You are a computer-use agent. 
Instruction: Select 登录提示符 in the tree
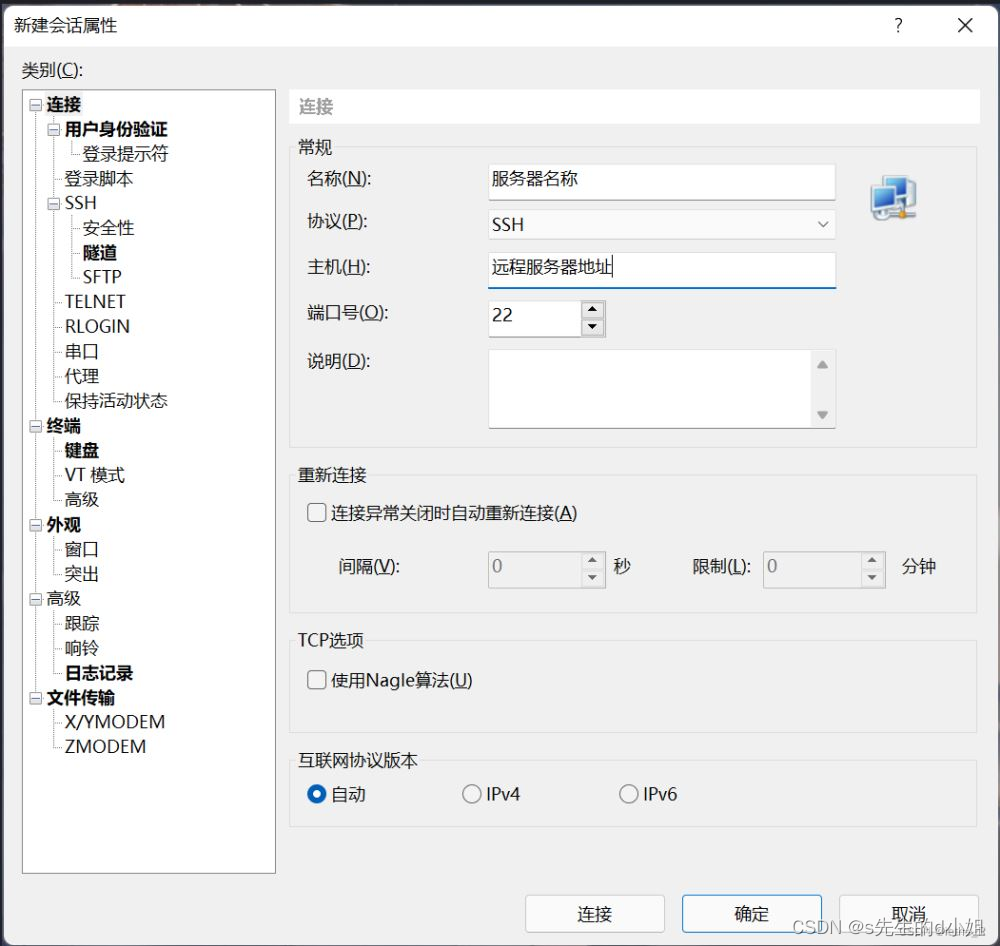125,154
